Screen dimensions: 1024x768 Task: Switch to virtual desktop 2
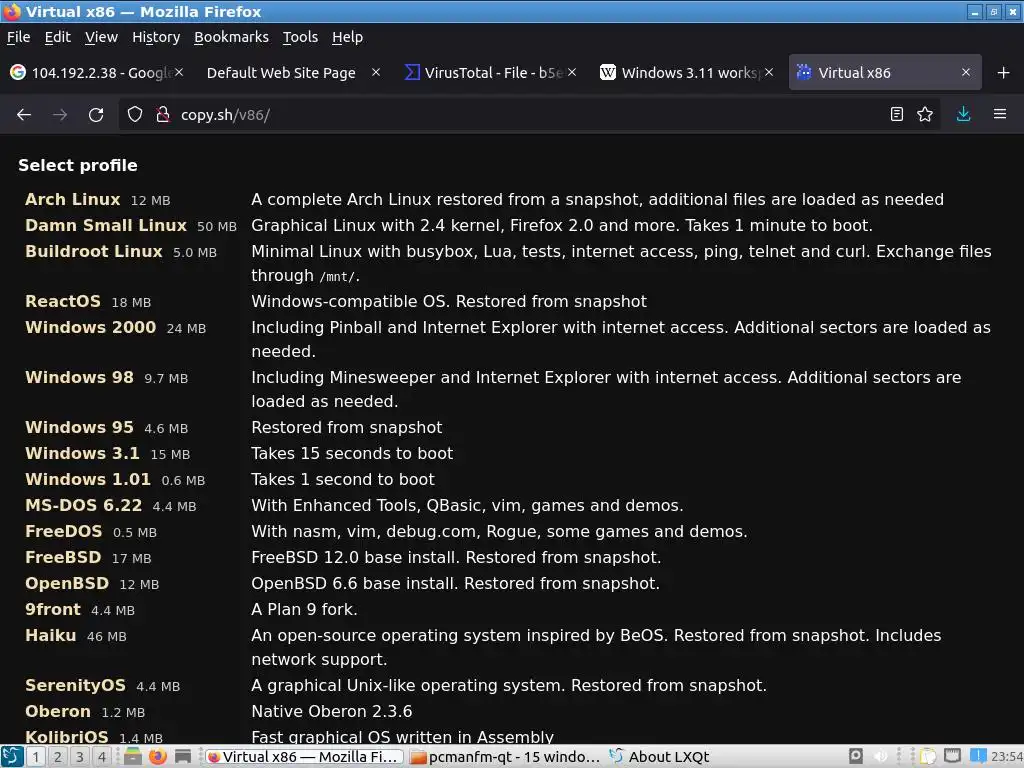point(58,757)
